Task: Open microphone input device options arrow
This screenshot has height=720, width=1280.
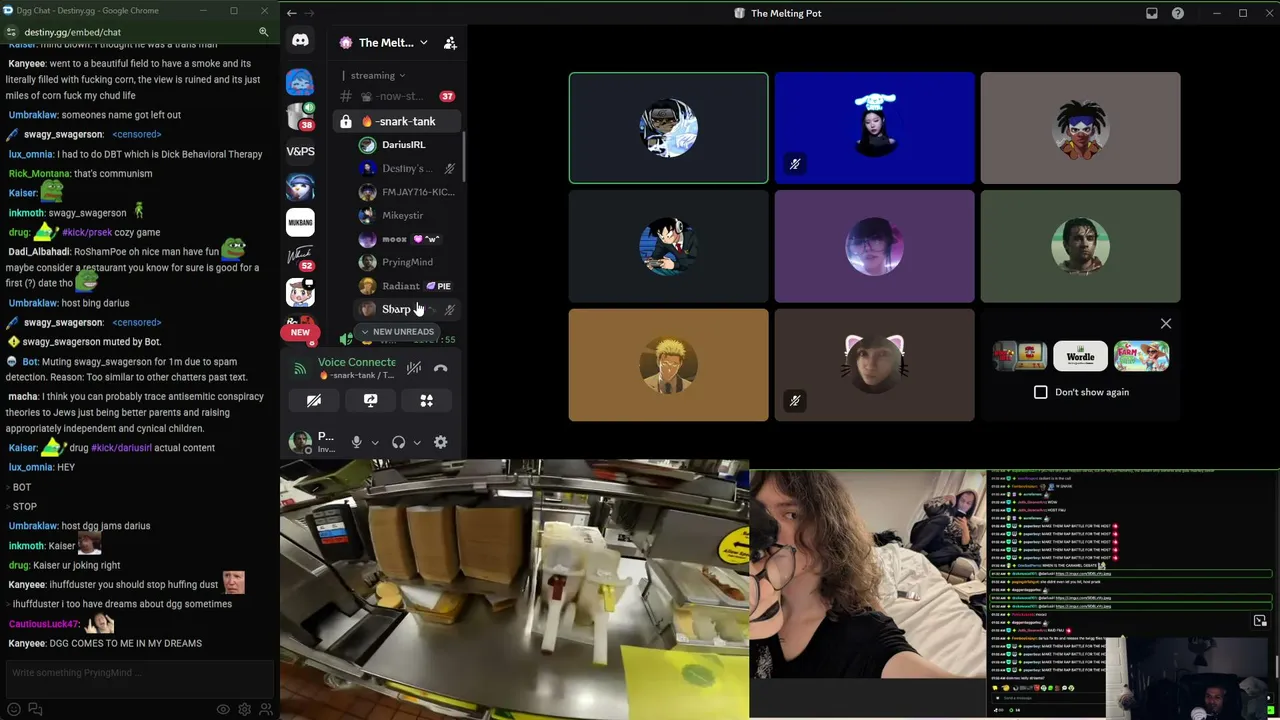Action: tap(375, 442)
